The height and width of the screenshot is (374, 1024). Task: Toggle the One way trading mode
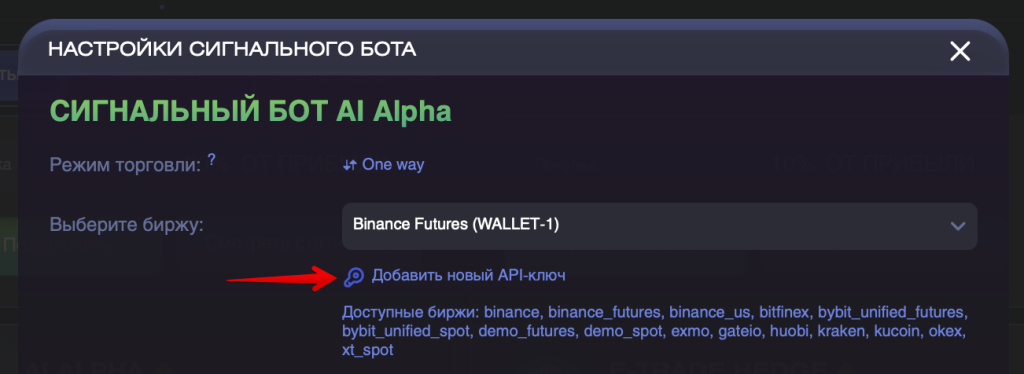click(x=383, y=165)
